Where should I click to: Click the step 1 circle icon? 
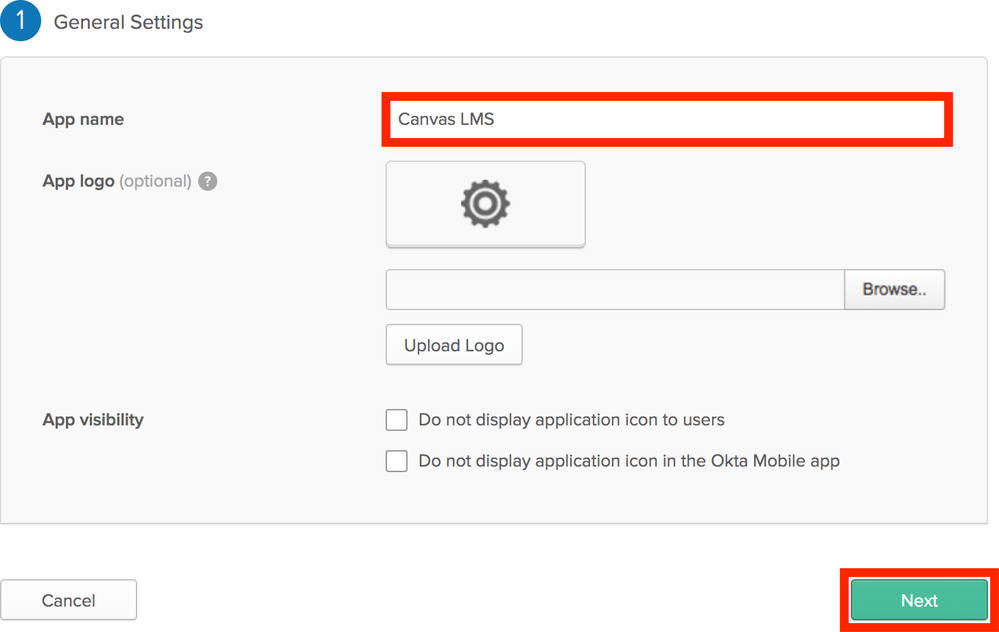(20, 21)
